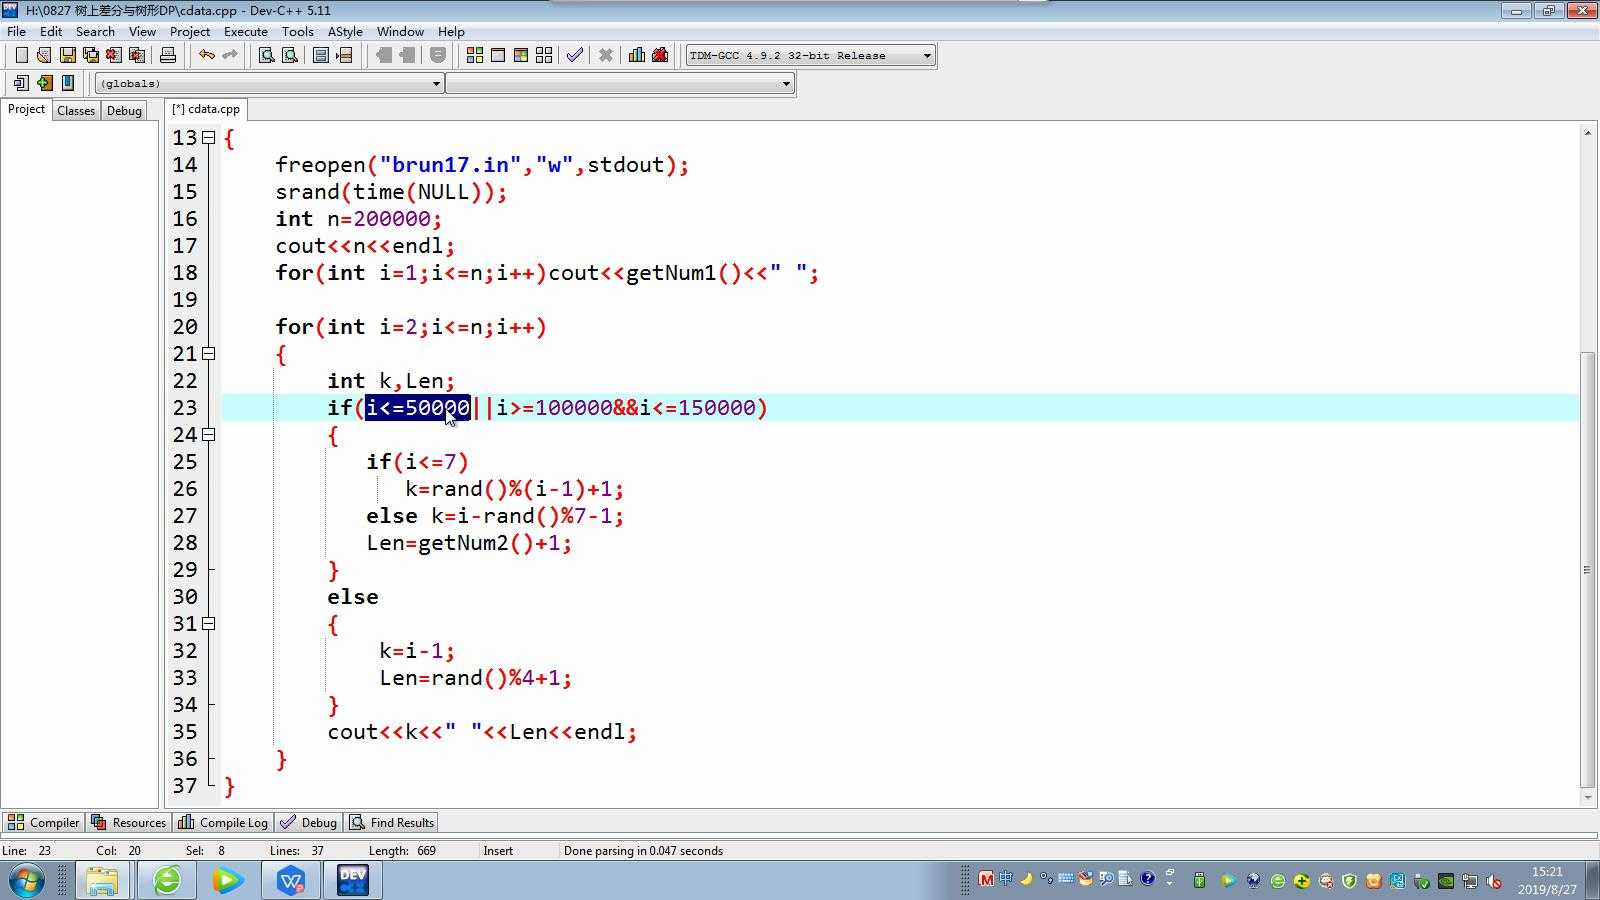
Task: Click the editor vertical scrollbar thumb
Action: click(1587, 570)
